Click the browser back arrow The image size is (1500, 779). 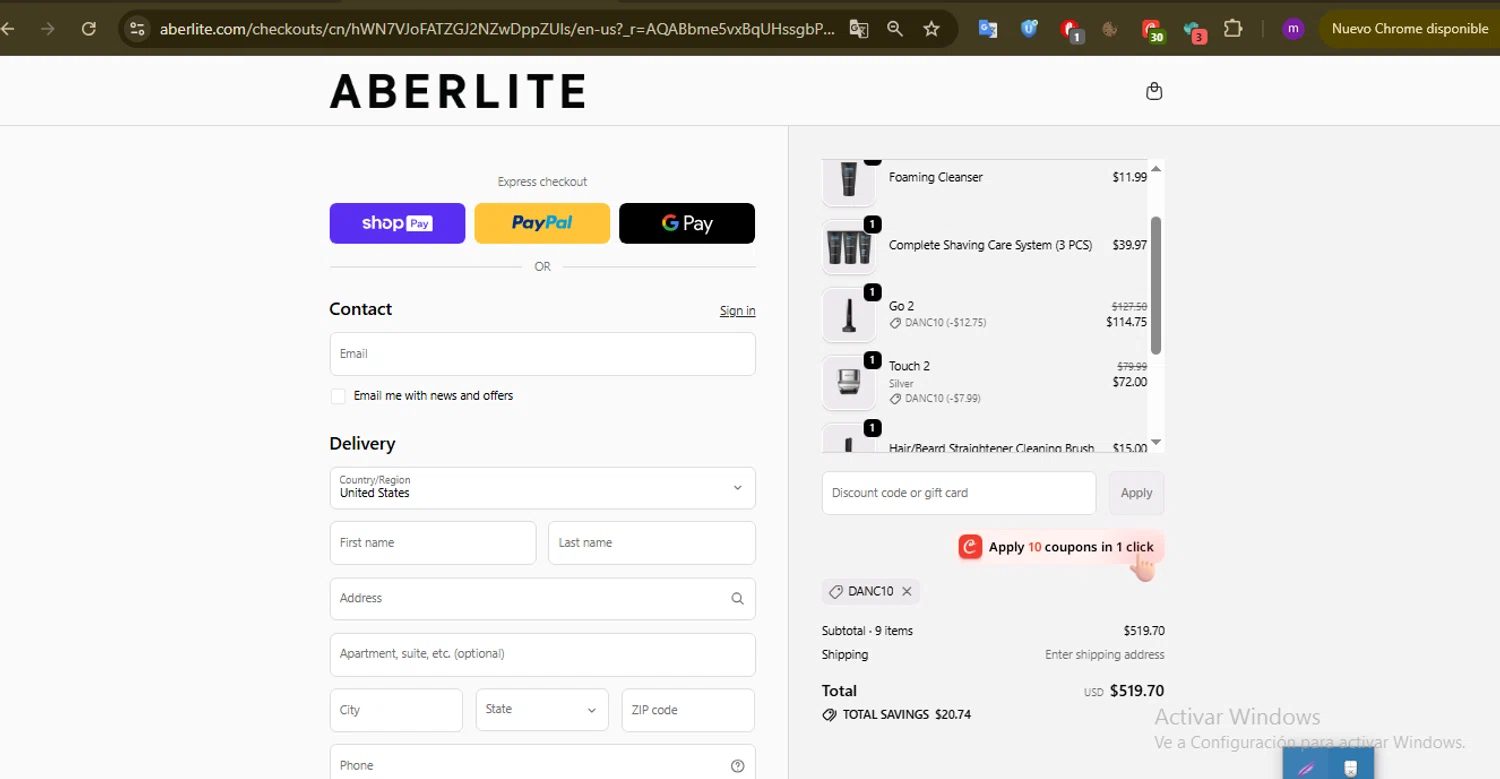pyautogui.click(x=7, y=29)
